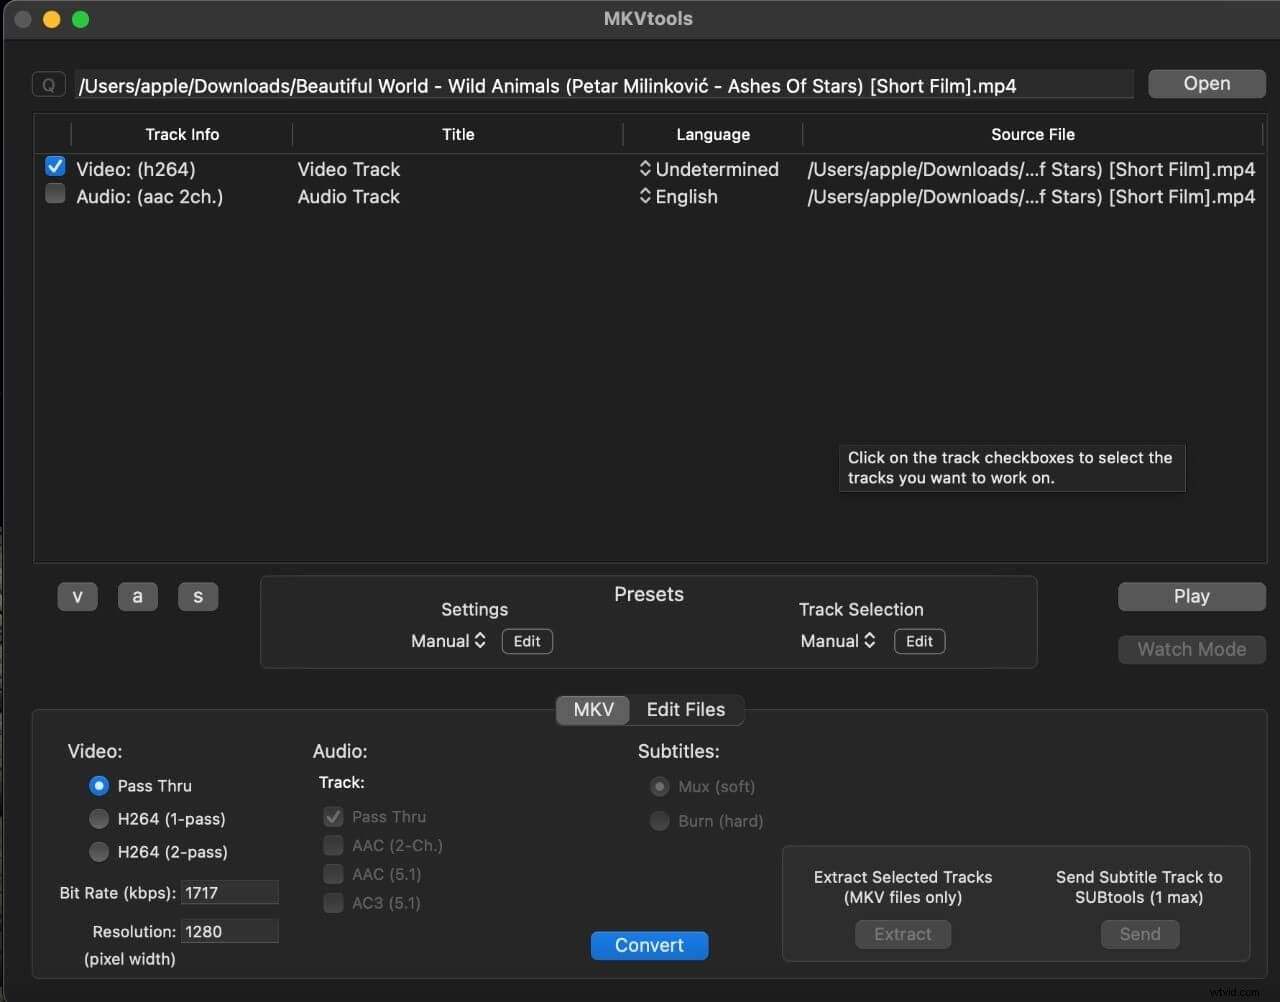This screenshot has height=1002, width=1280.
Task: Select the v video track filter icon
Action: 77,596
